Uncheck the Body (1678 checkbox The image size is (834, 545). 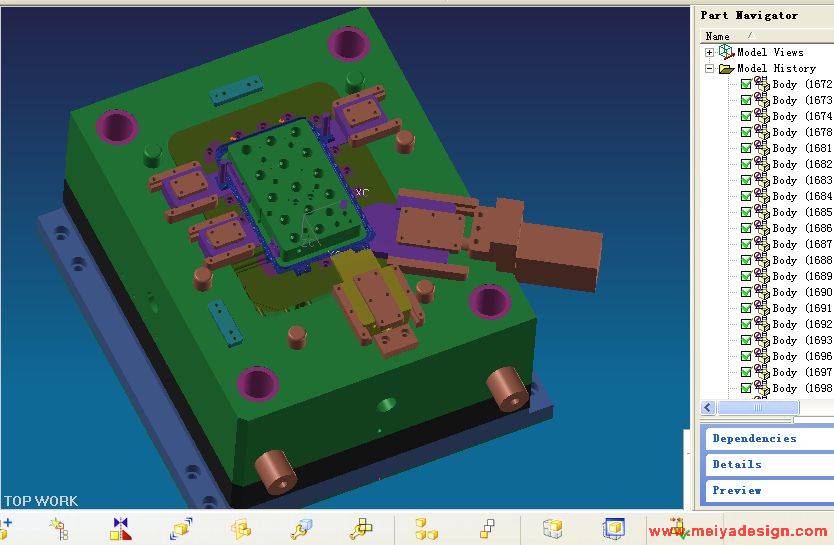(746, 132)
